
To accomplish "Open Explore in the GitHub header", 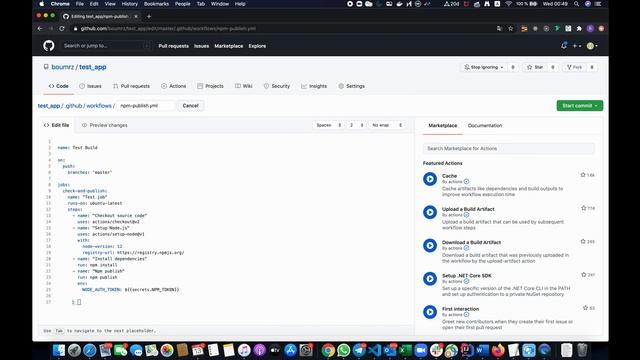I will (x=257, y=46).
